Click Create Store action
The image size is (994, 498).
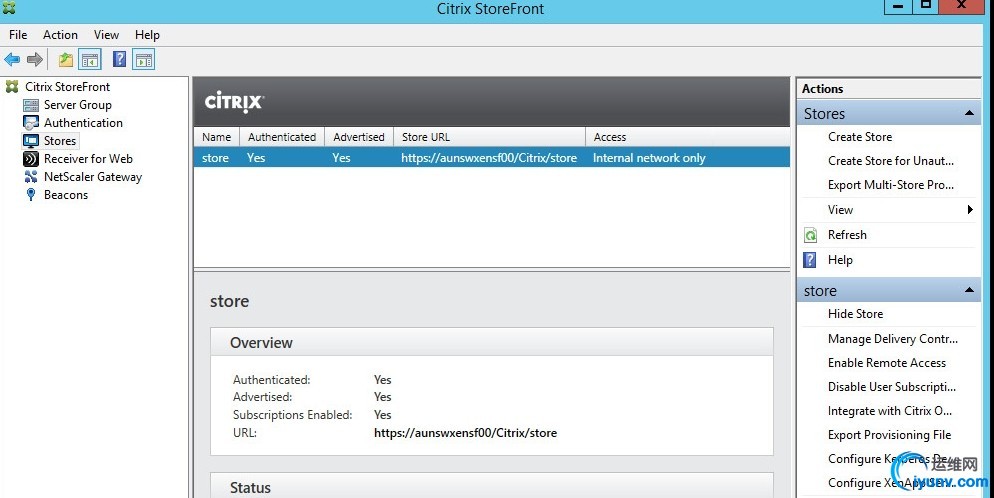tap(860, 137)
